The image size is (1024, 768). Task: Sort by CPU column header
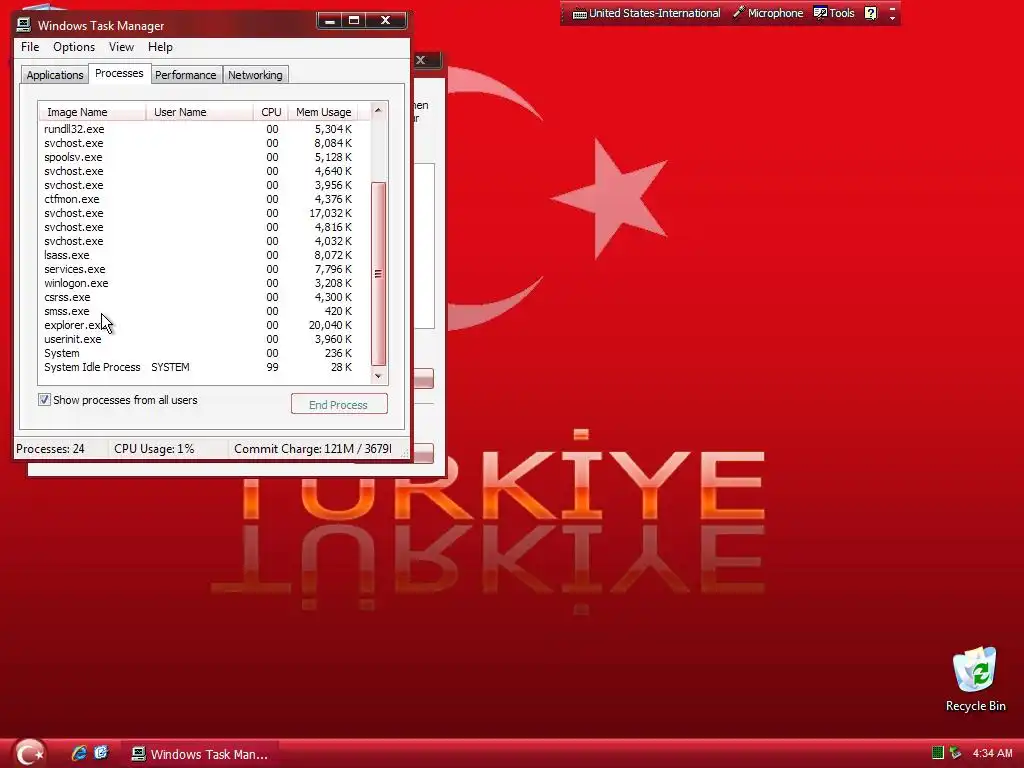pos(270,112)
